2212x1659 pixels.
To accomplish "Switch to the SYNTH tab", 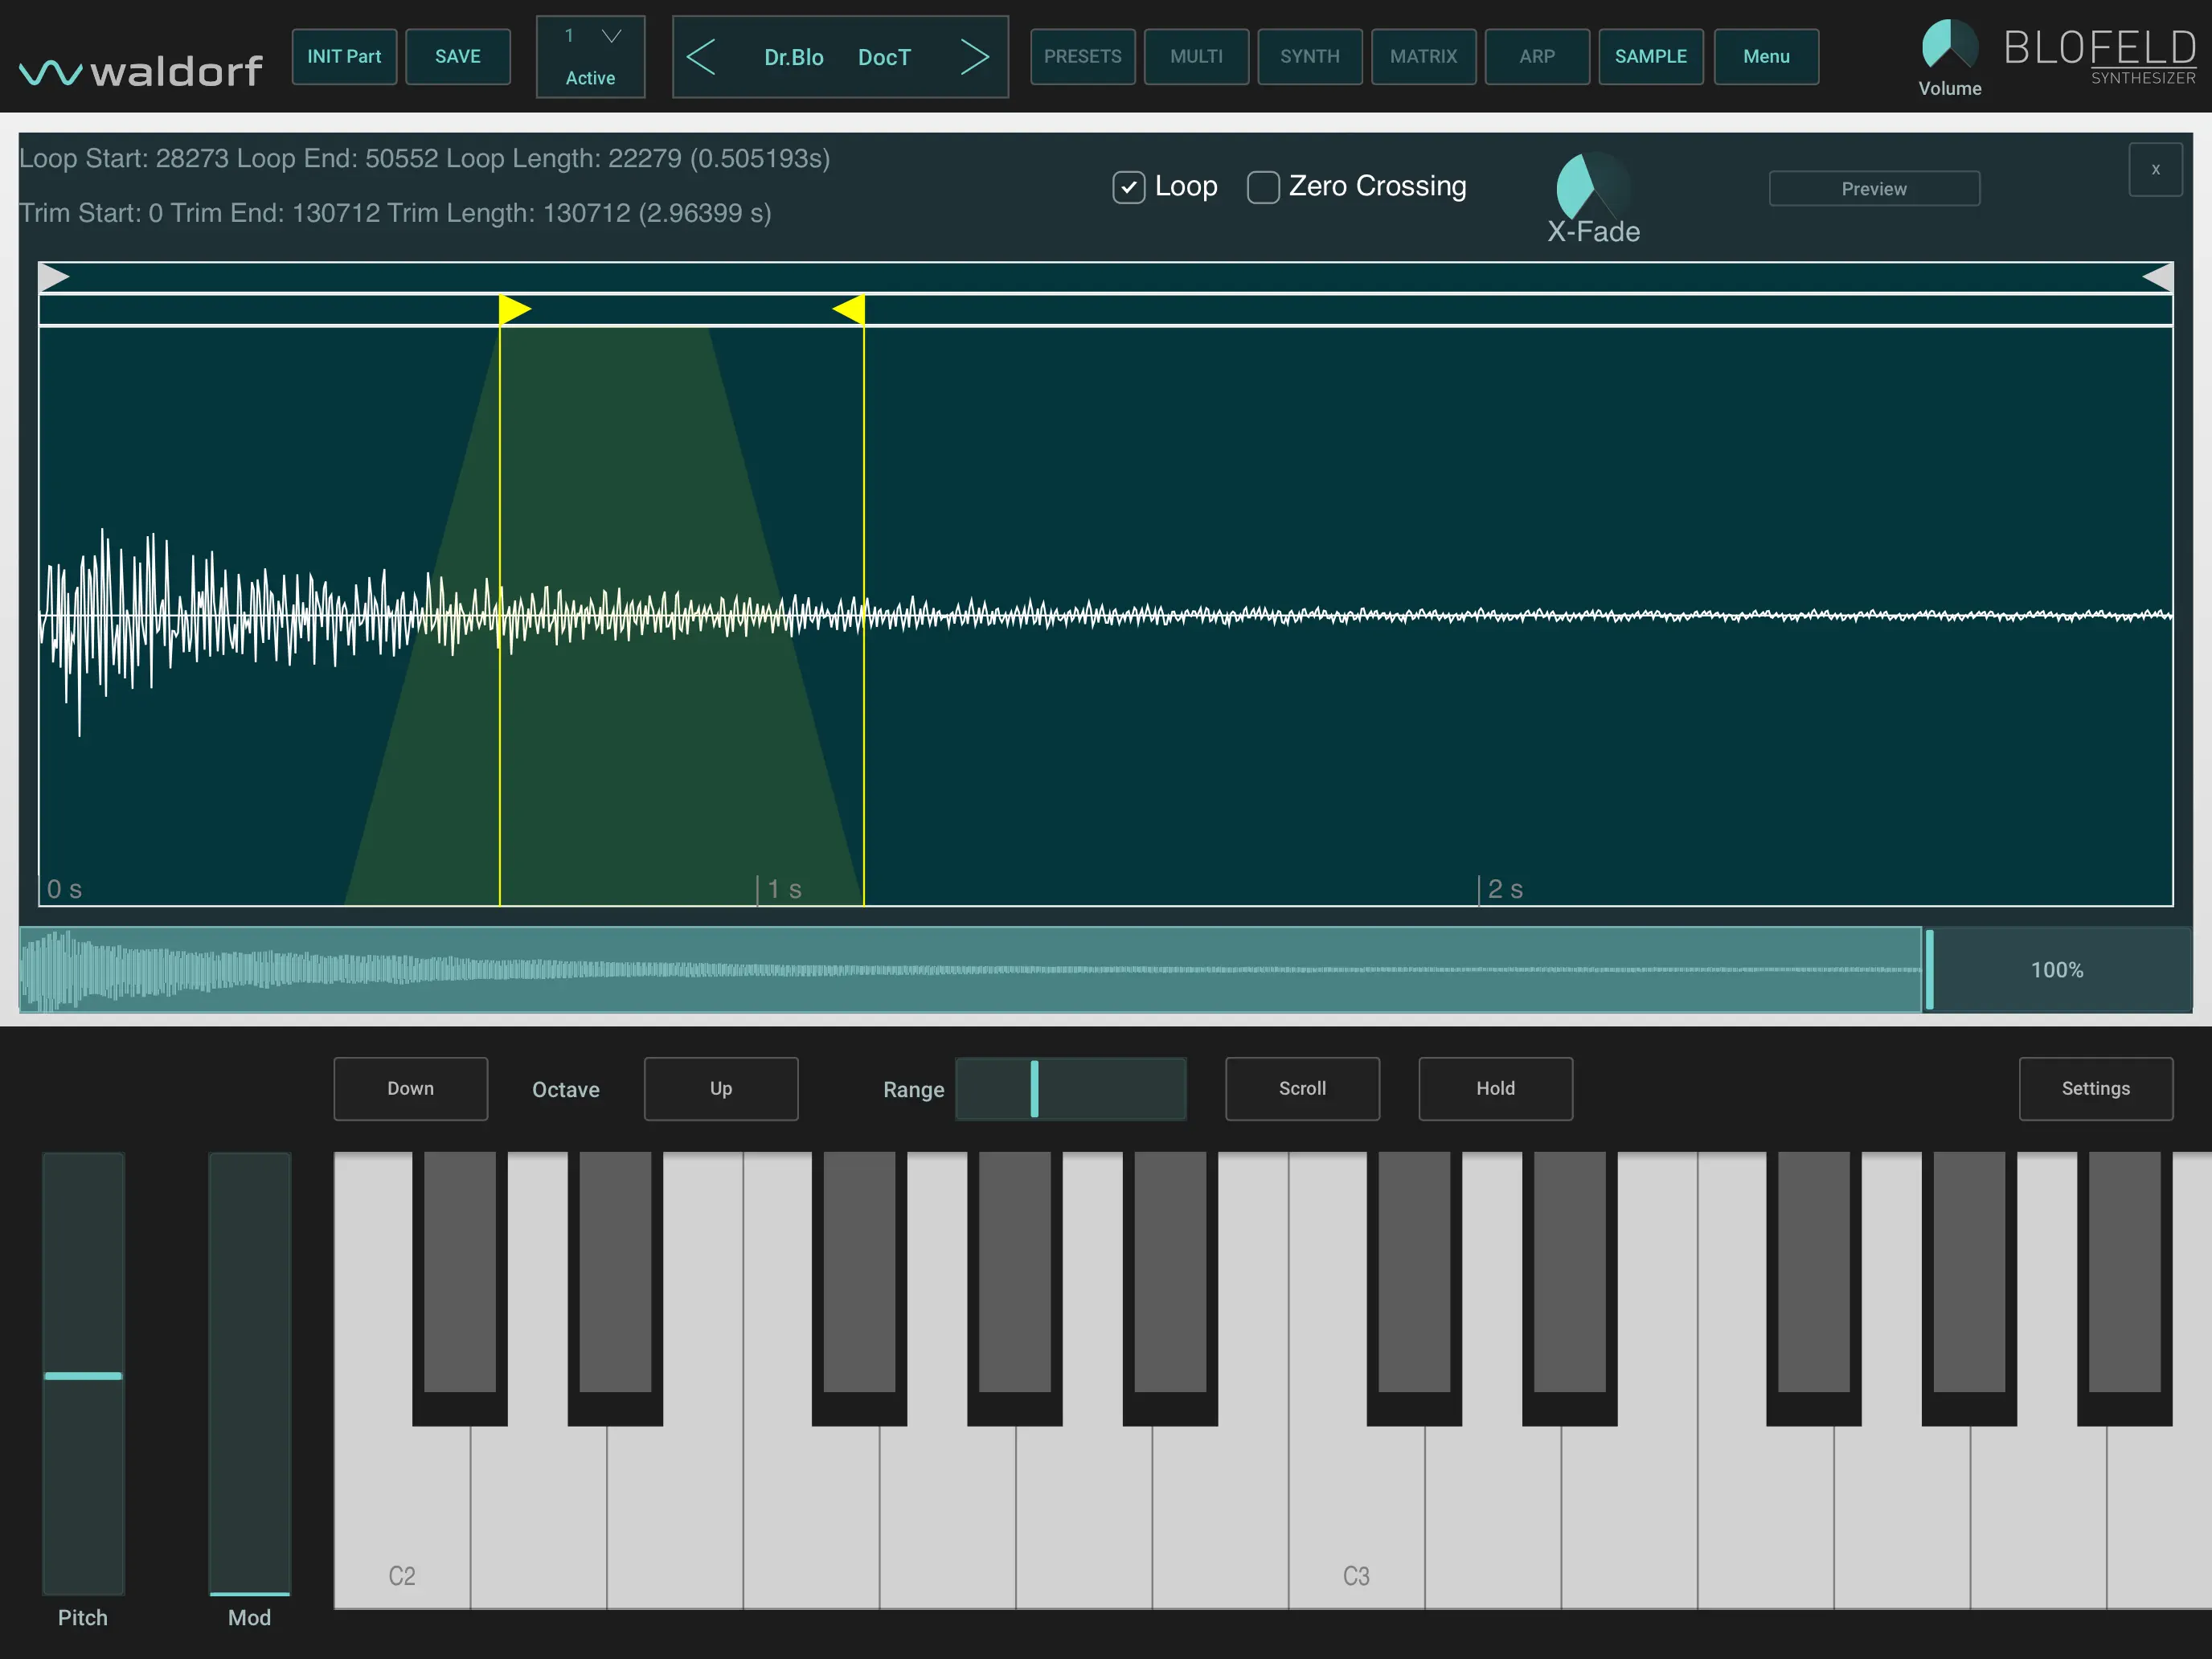I will point(1309,57).
